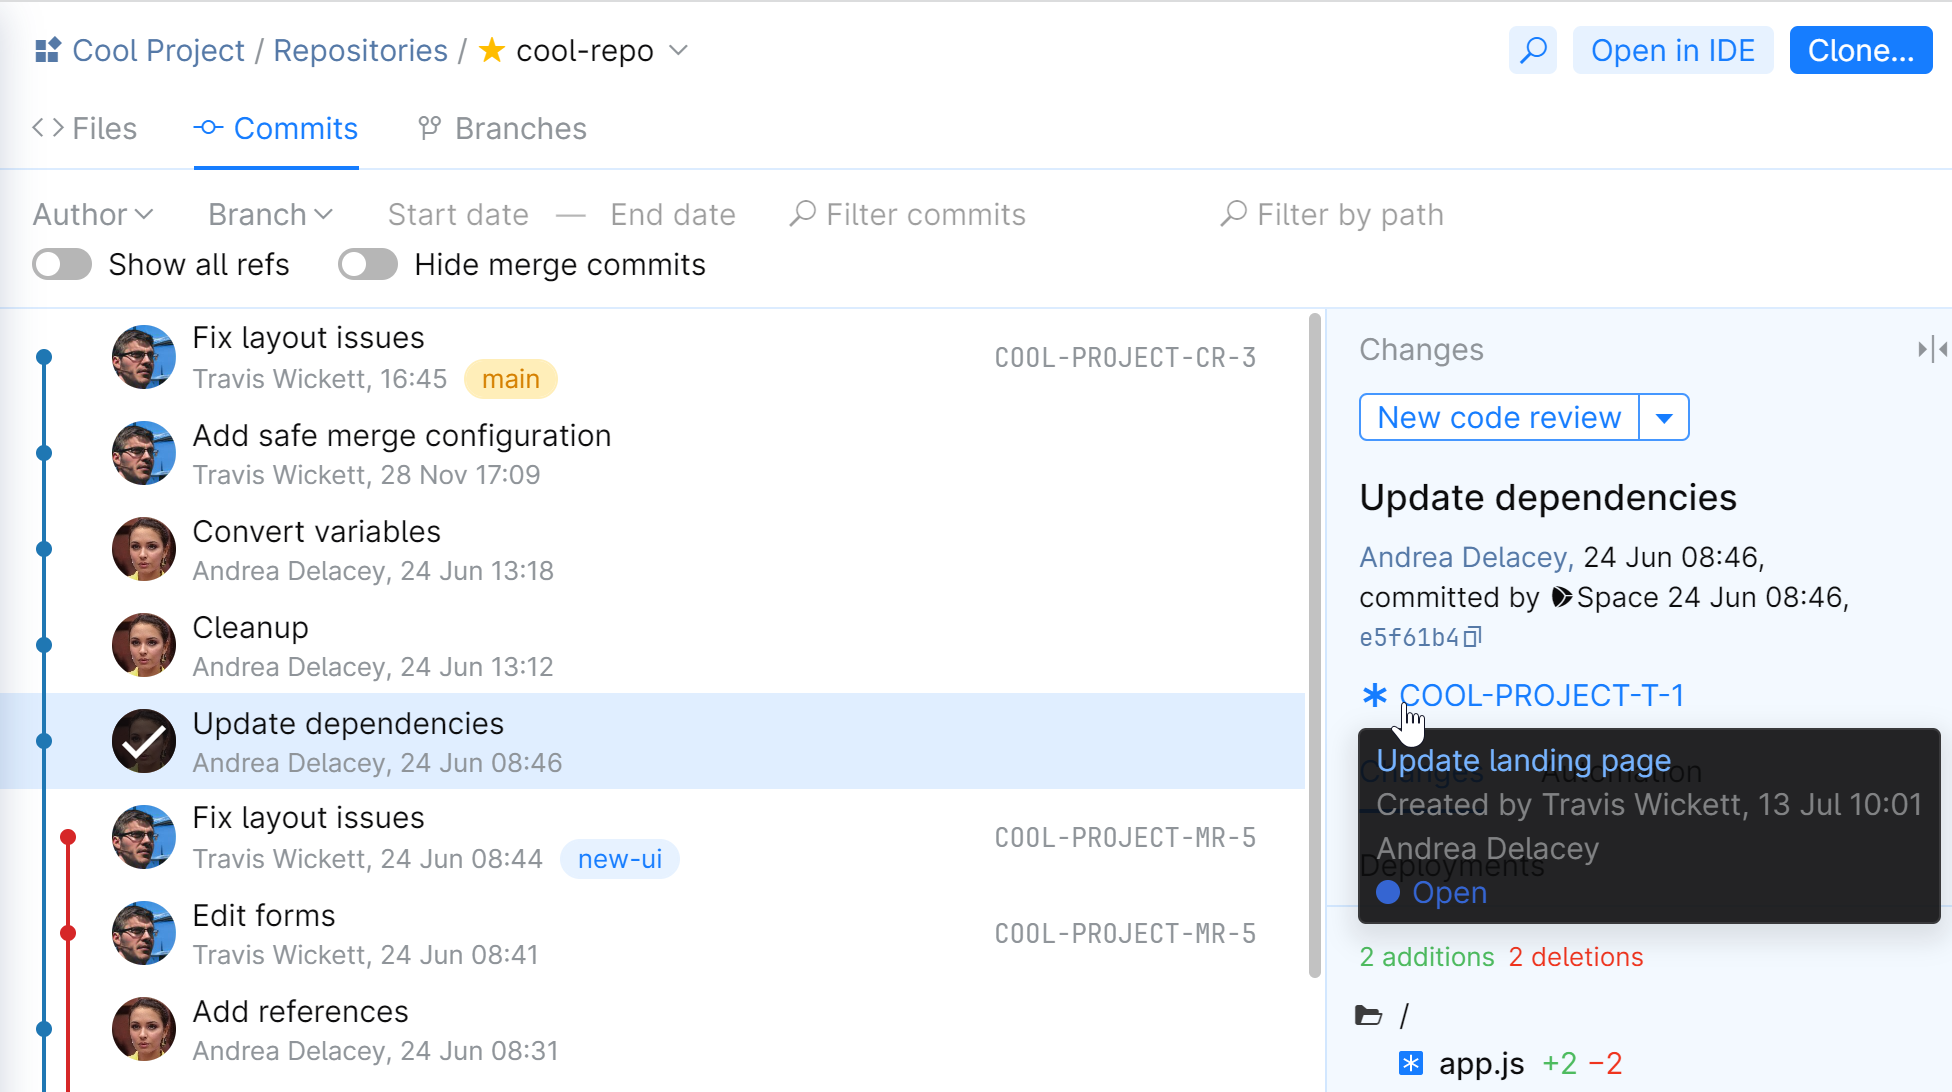Click the search magnifier icon
1952x1092 pixels.
[x=1532, y=50]
